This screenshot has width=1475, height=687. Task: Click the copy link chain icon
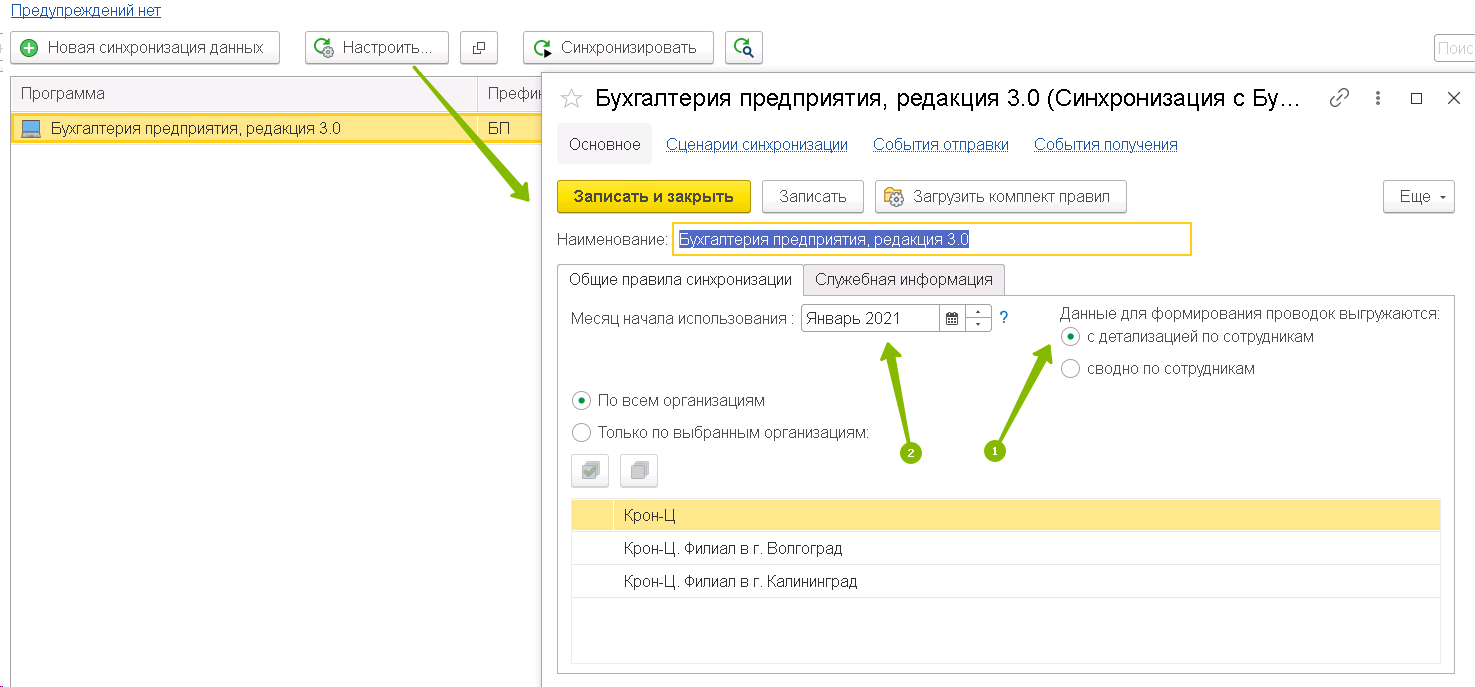tap(1339, 98)
